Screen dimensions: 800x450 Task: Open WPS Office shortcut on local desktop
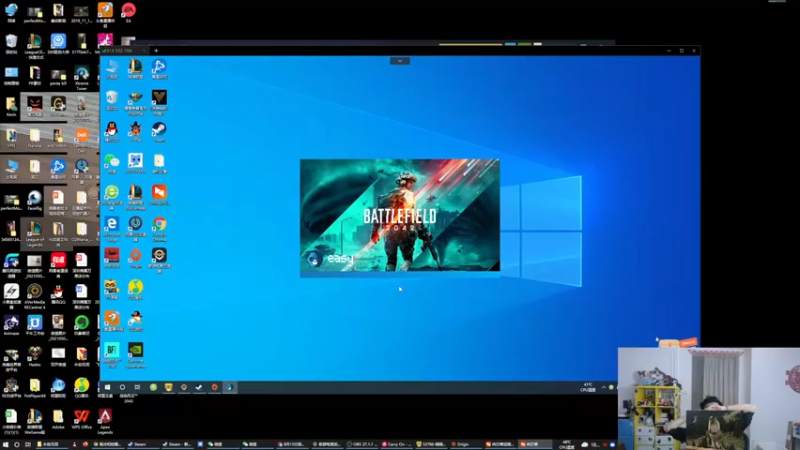(82, 419)
